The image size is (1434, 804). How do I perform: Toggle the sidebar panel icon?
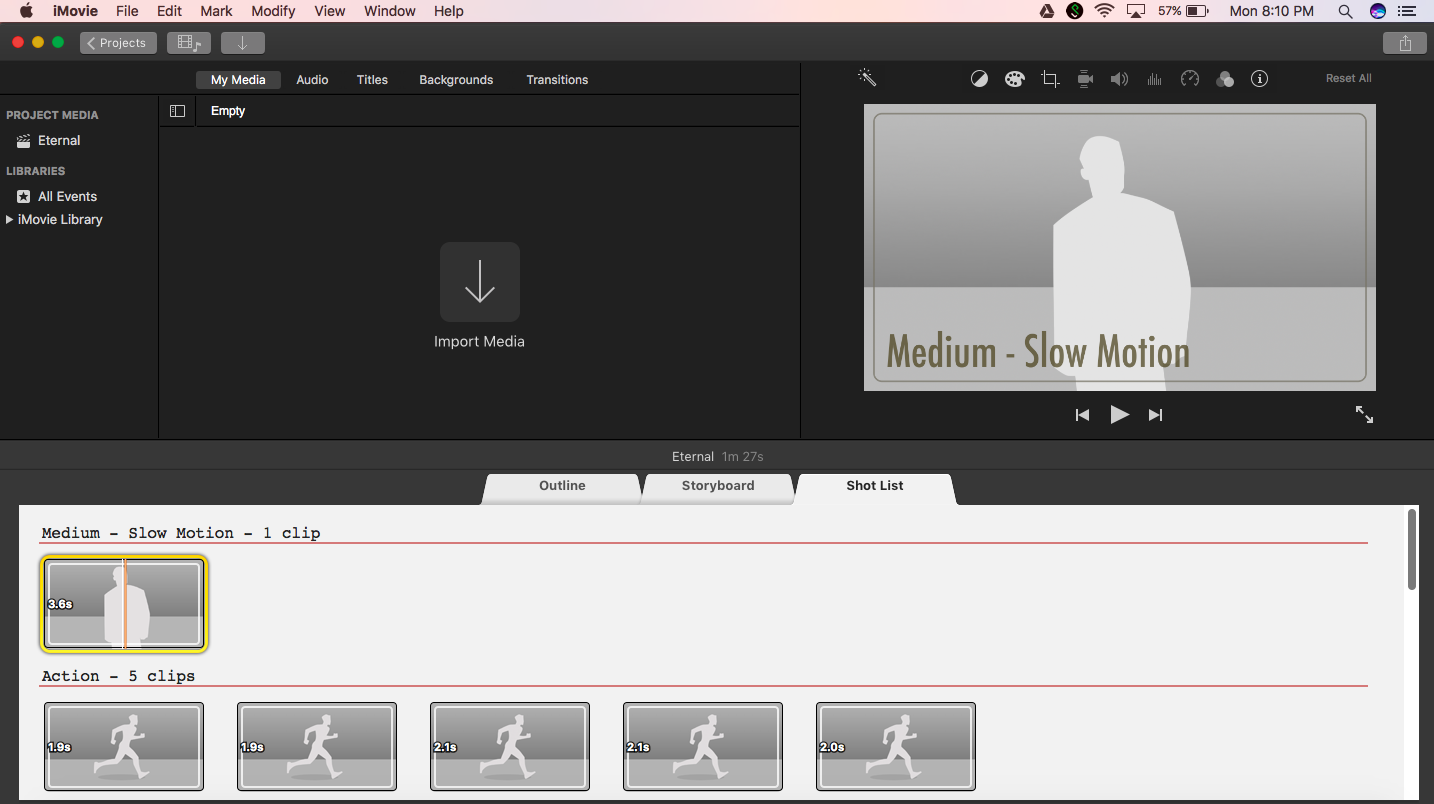177,111
